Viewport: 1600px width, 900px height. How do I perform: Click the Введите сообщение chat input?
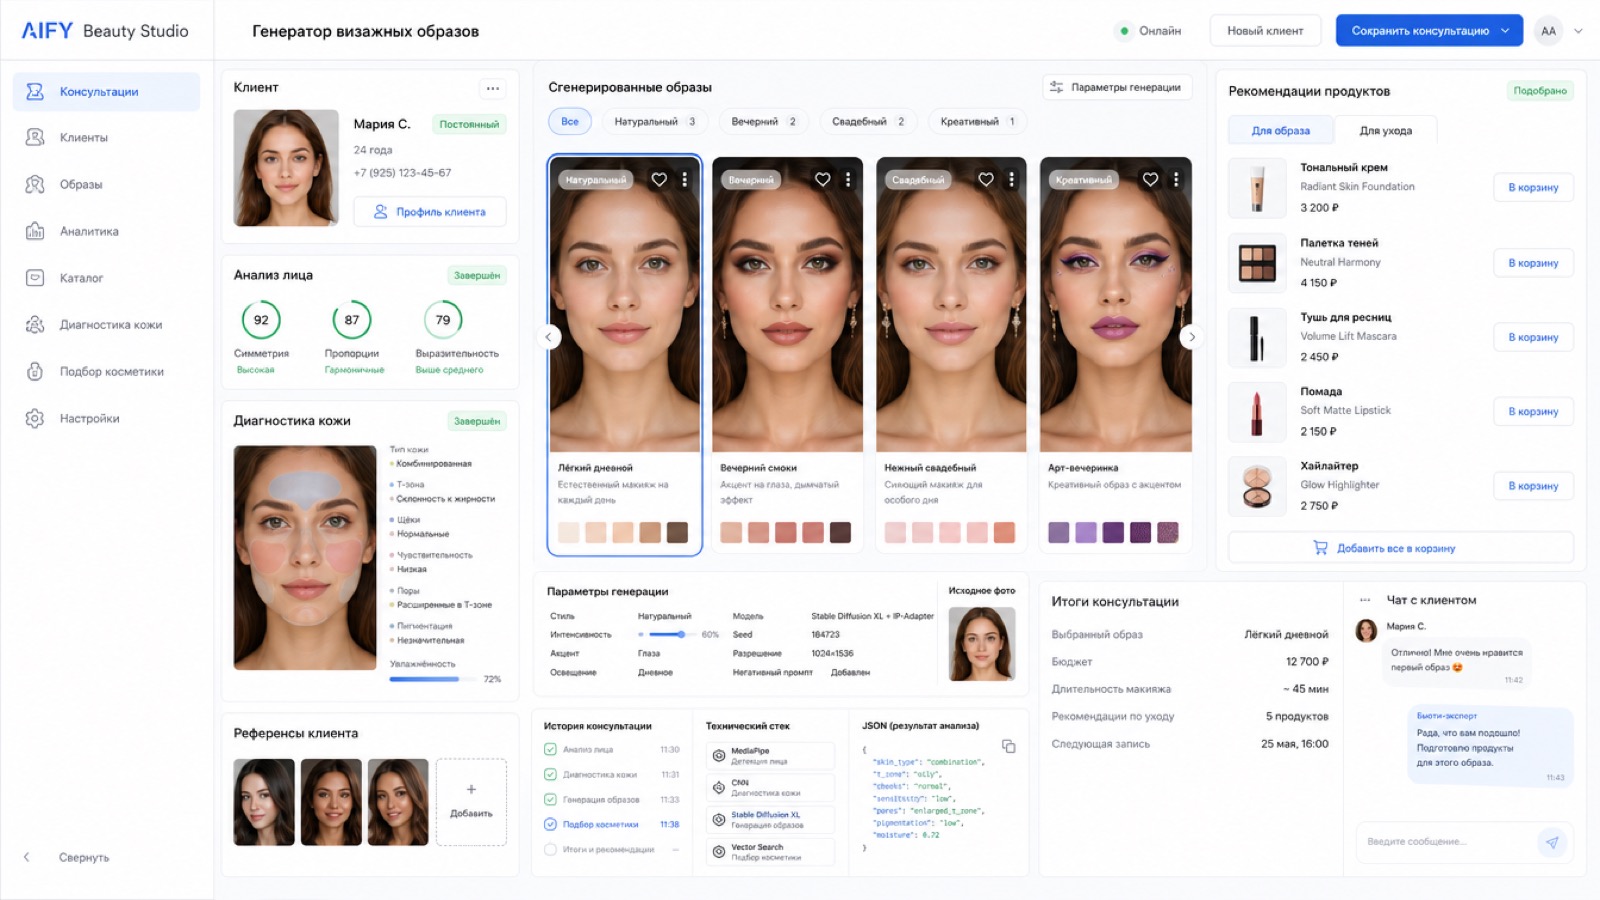[x=1446, y=842]
